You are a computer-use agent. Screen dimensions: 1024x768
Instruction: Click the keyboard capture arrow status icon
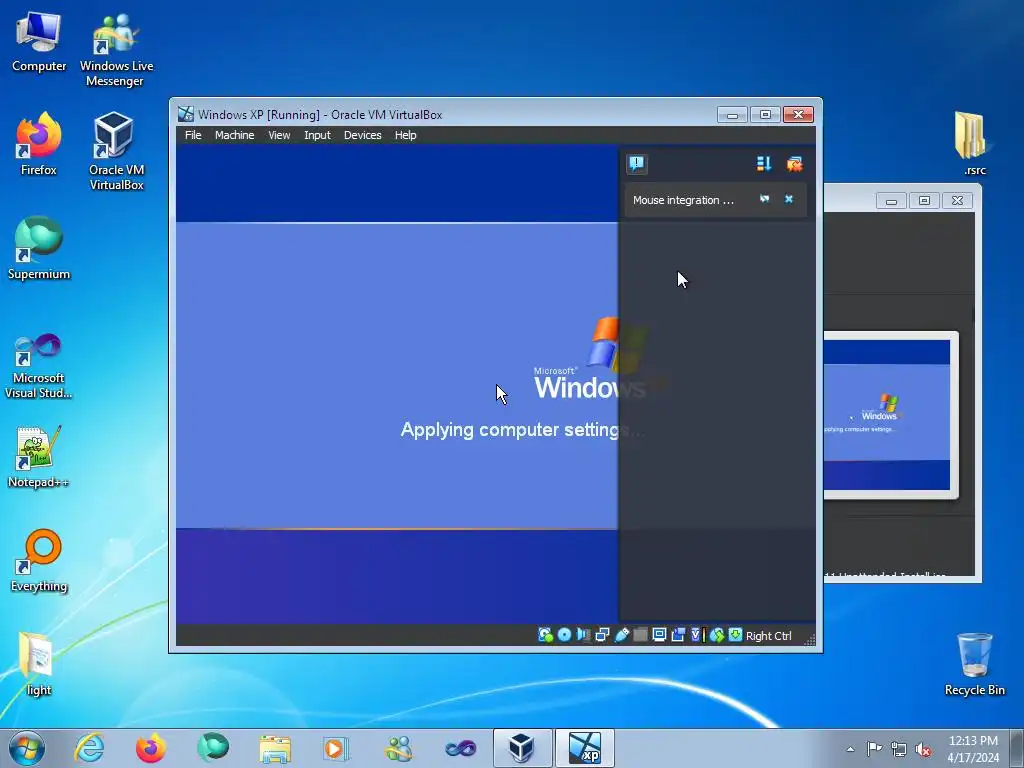(735, 635)
